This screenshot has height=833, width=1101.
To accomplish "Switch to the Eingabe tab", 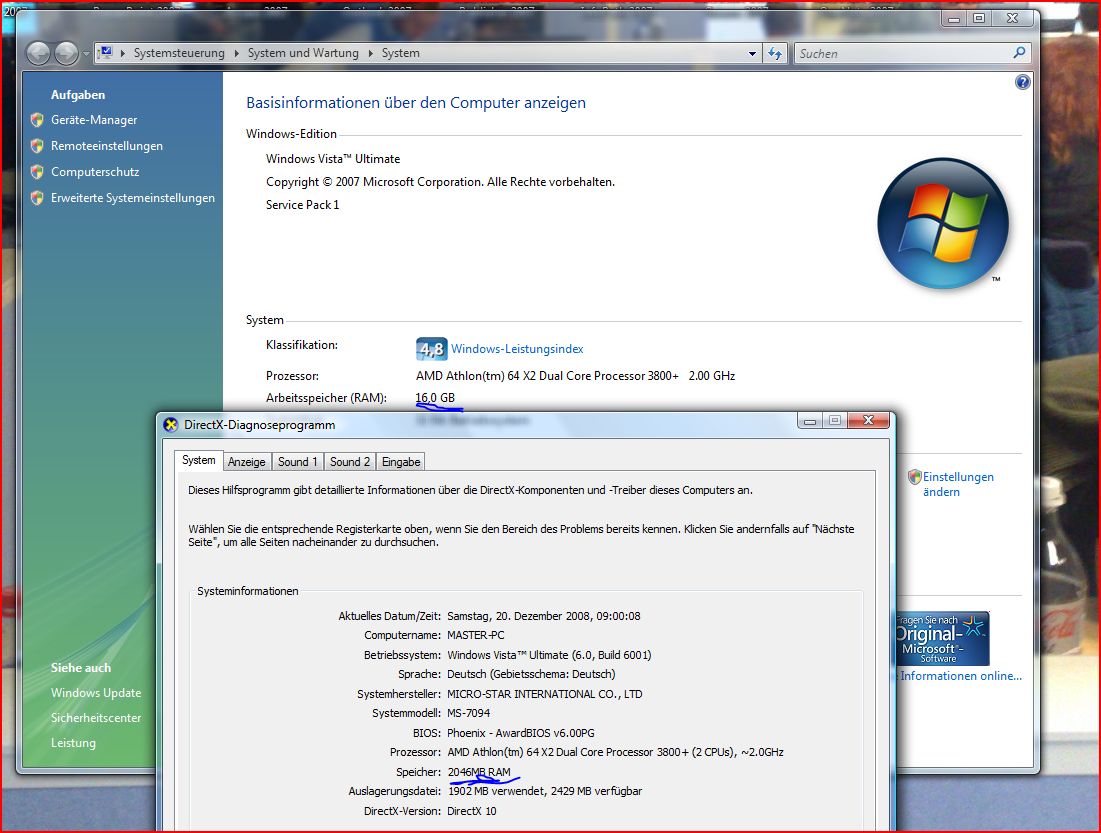I will (x=401, y=461).
